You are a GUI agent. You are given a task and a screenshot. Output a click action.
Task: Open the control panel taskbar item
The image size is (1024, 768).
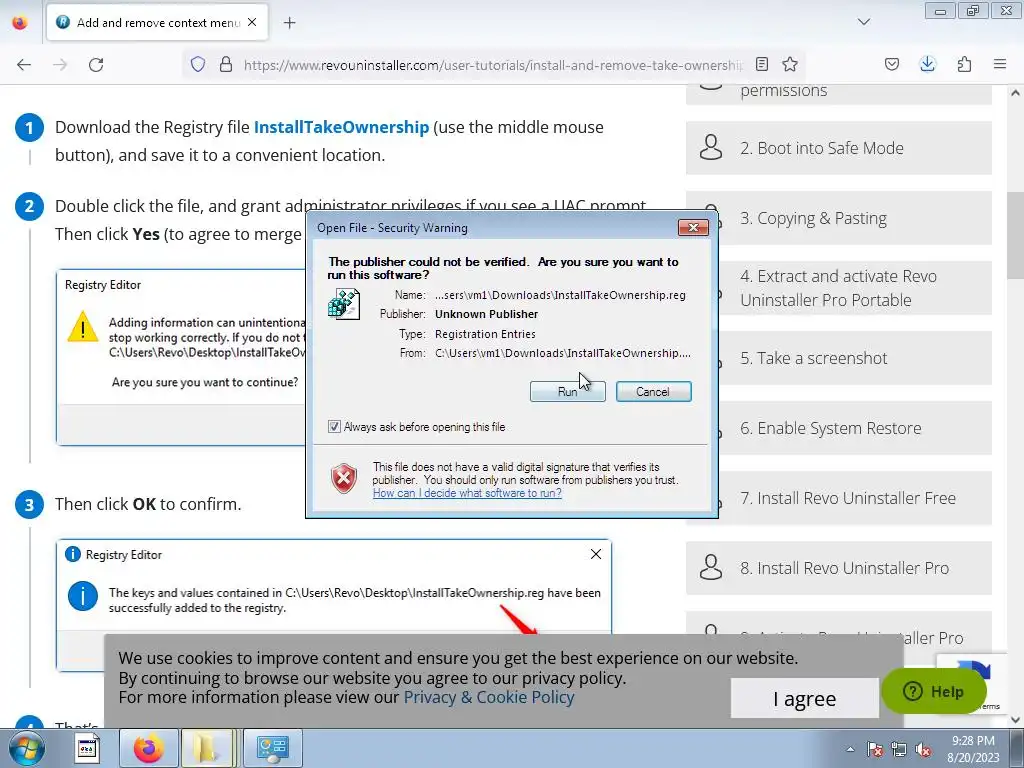[x=272, y=748]
